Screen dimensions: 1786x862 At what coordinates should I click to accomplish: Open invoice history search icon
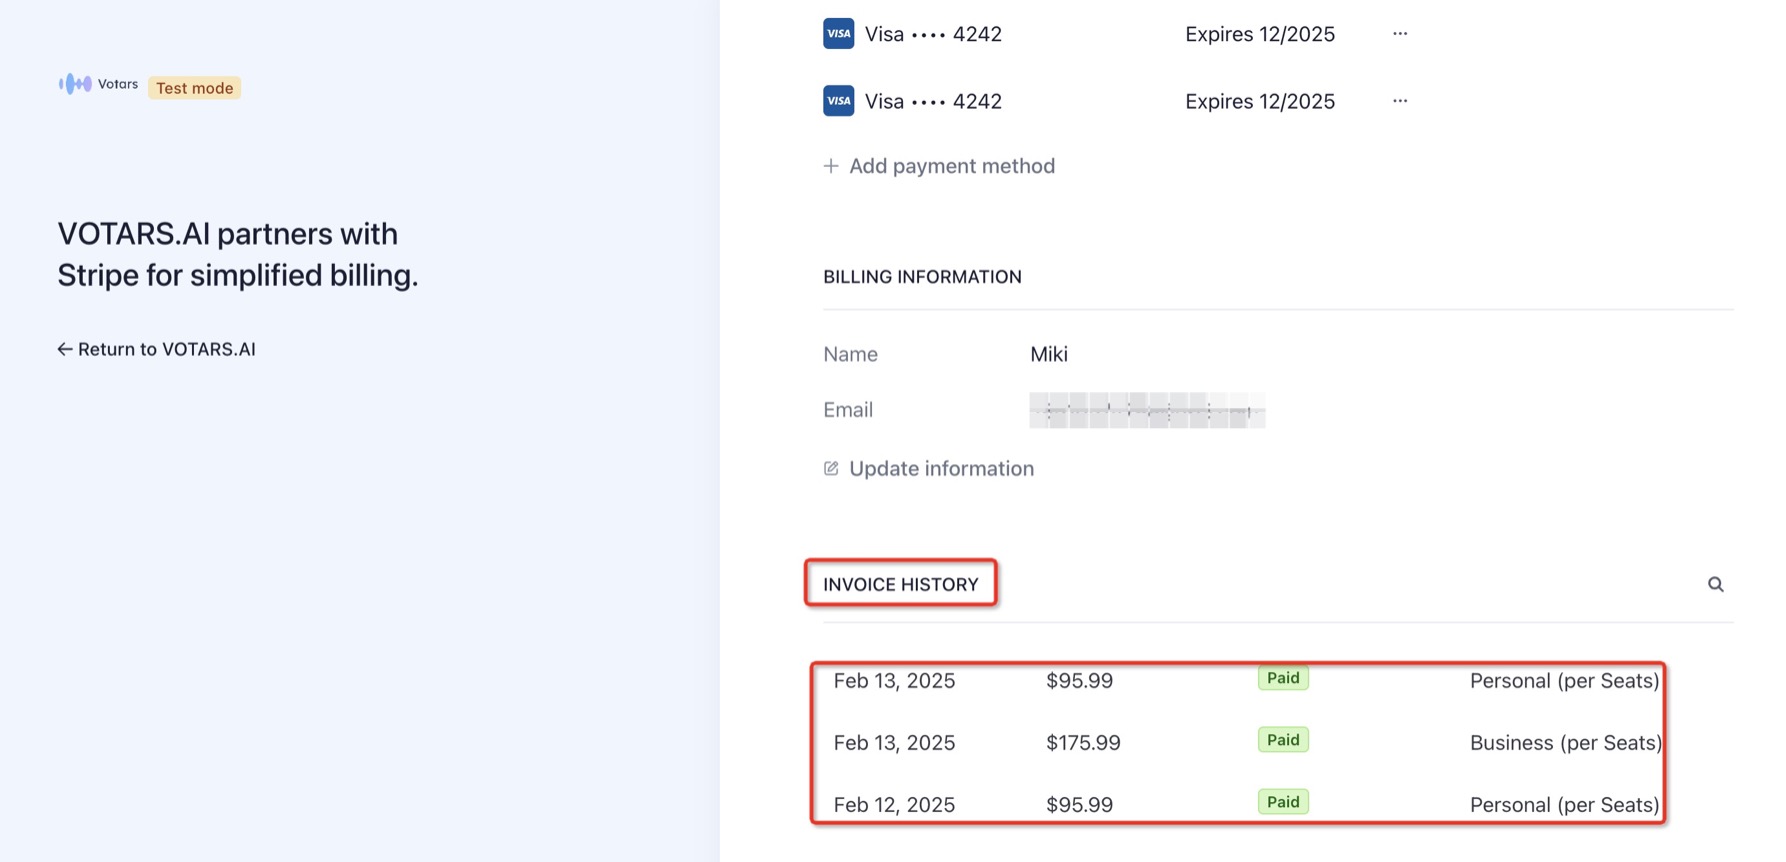click(x=1715, y=585)
